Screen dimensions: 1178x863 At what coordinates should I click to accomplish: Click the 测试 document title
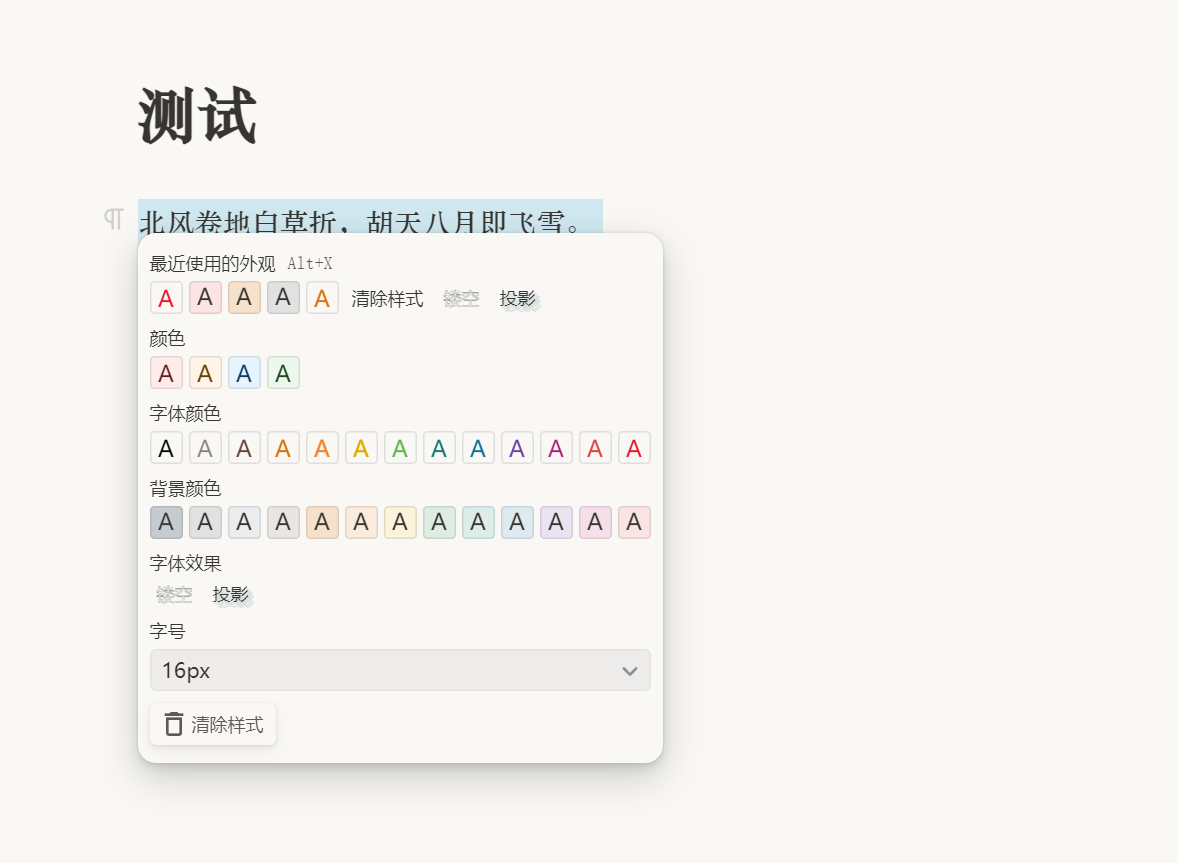(x=198, y=117)
